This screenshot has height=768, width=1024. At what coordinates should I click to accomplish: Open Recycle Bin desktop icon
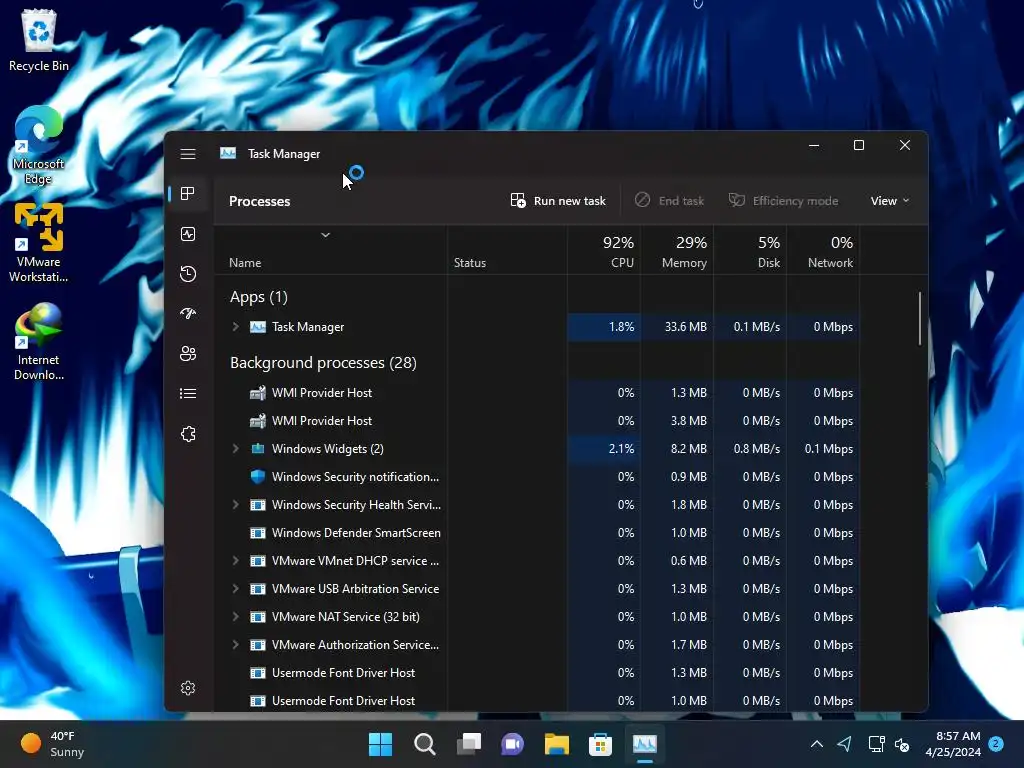click(39, 40)
